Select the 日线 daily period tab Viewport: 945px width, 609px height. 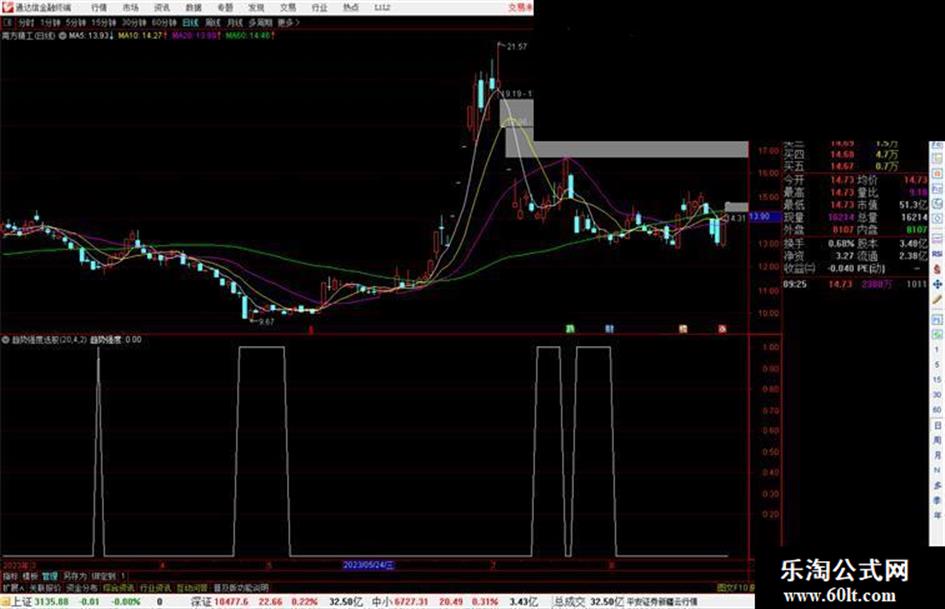pyautogui.click(x=190, y=22)
